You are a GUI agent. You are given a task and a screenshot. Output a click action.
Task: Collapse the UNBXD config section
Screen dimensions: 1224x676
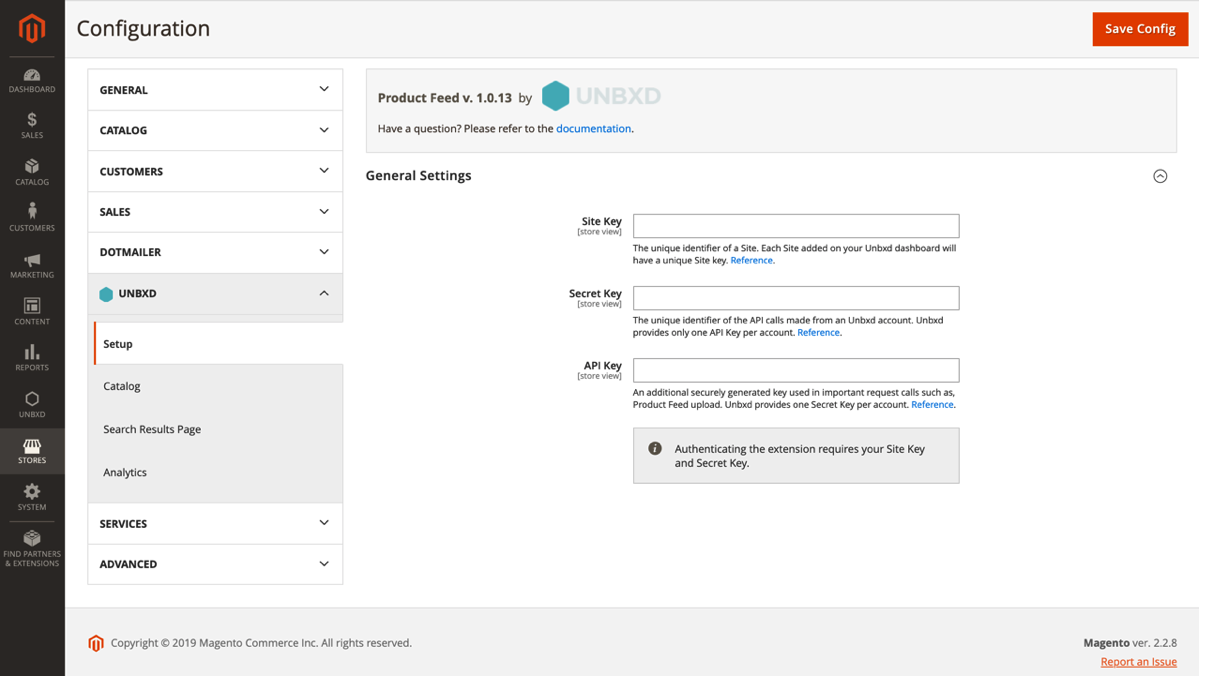point(215,294)
